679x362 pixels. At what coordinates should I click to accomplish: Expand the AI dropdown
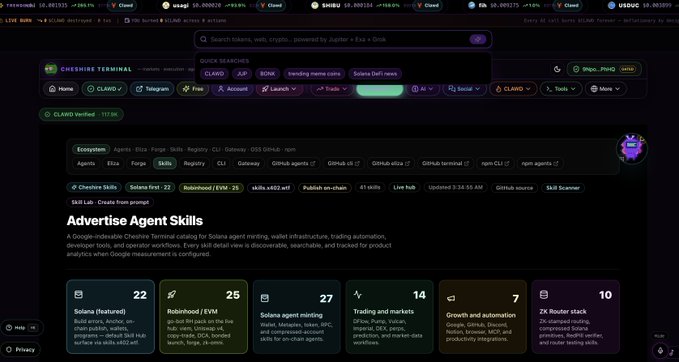click(423, 89)
